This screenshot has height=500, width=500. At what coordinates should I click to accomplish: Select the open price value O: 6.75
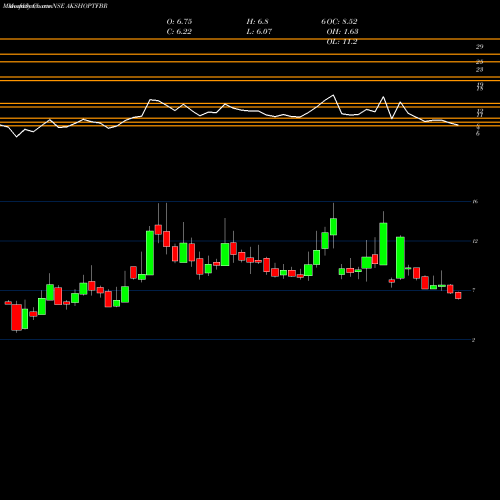click(179, 22)
